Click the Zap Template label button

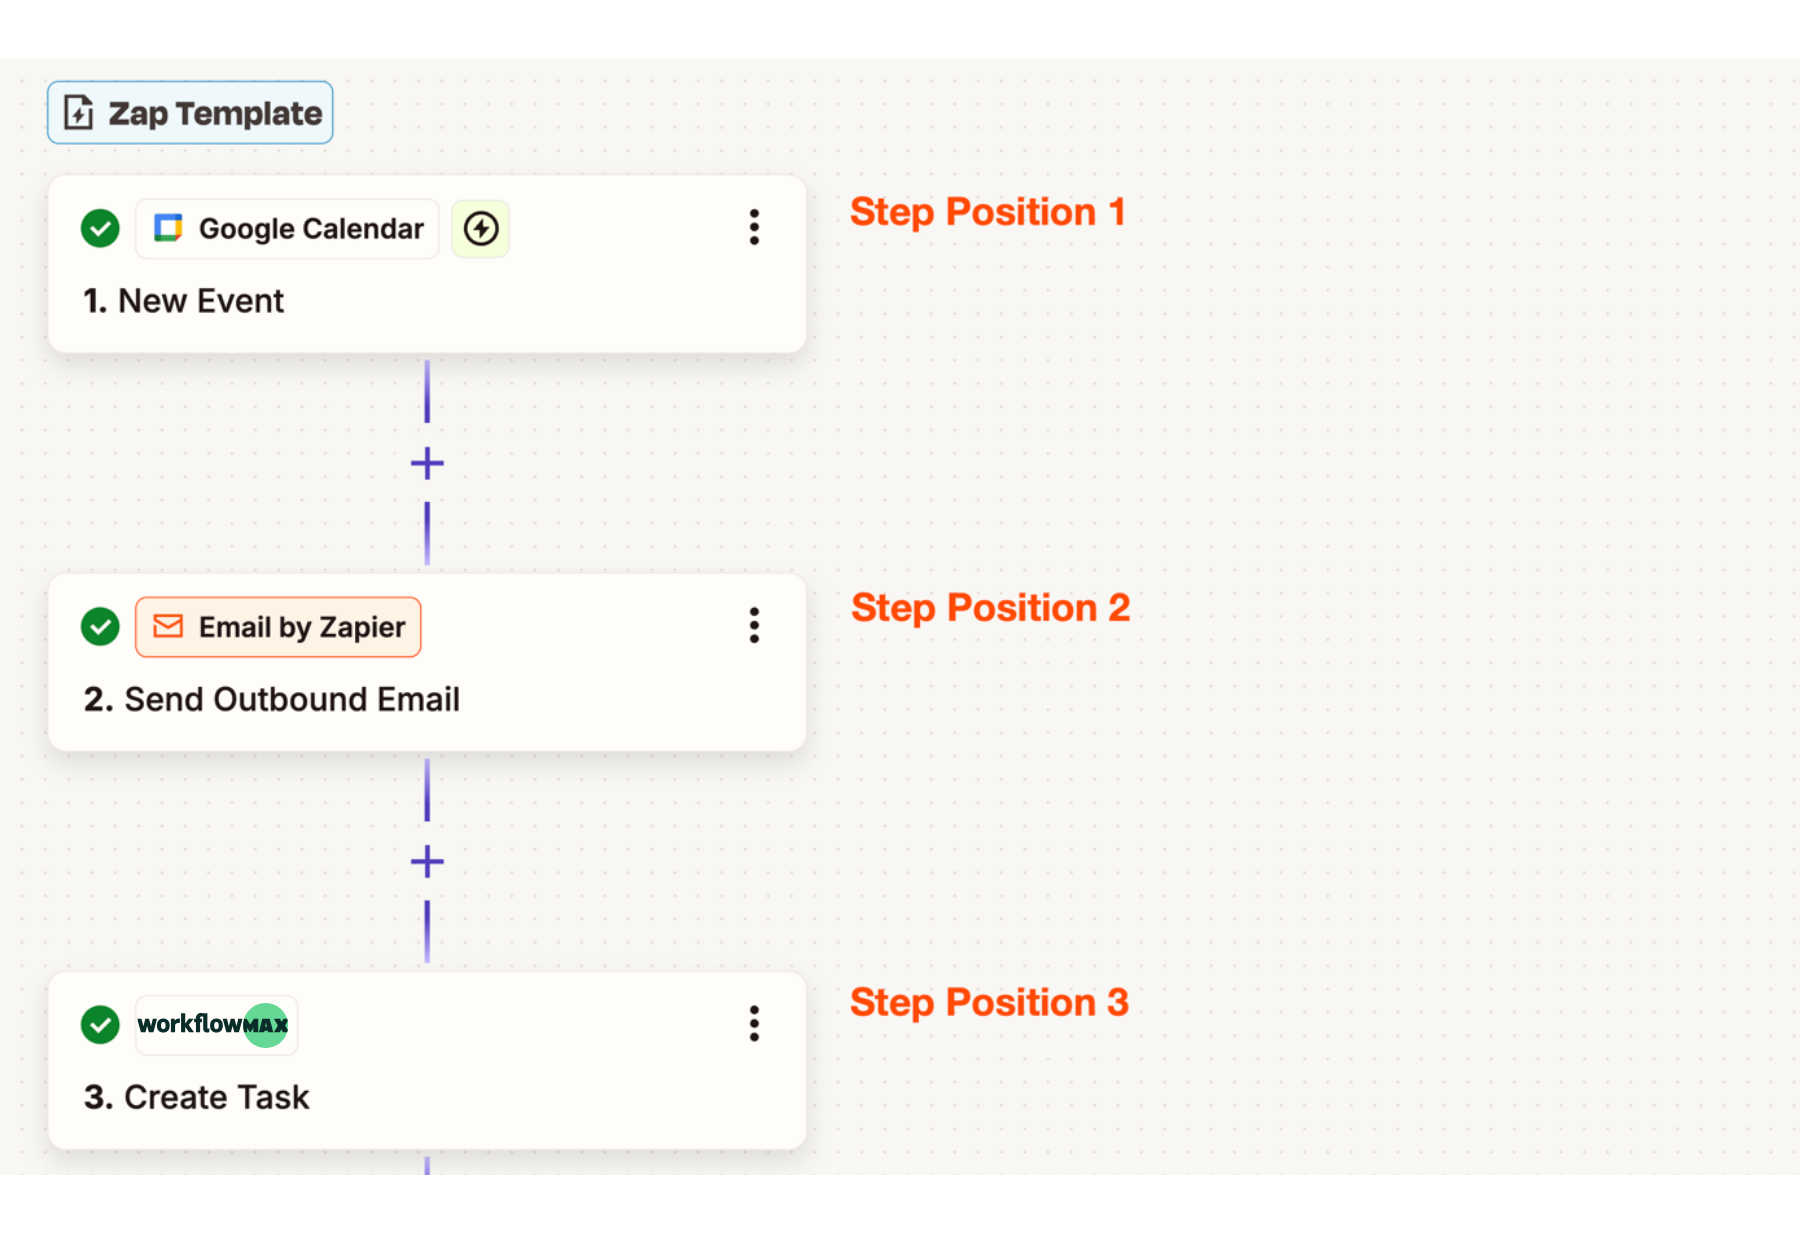pos(190,113)
